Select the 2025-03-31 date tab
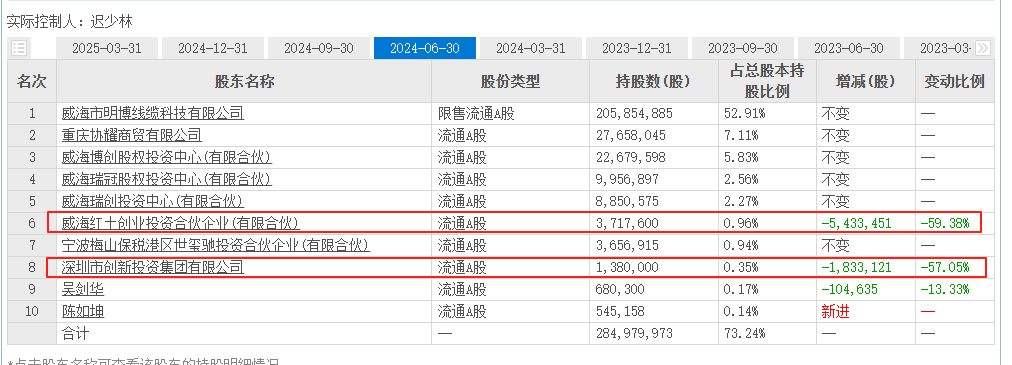Viewport: 1012px width, 365px height. (106, 48)
